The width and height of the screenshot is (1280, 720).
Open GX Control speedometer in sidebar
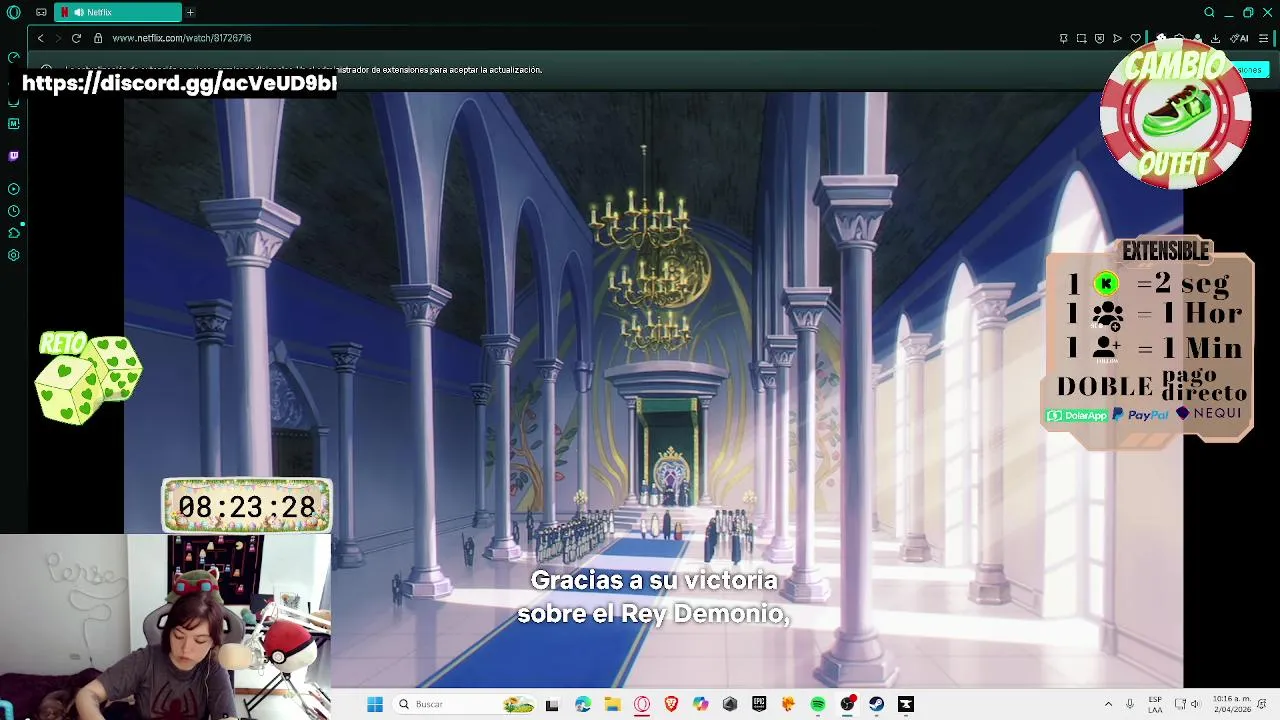pos(14,58)
